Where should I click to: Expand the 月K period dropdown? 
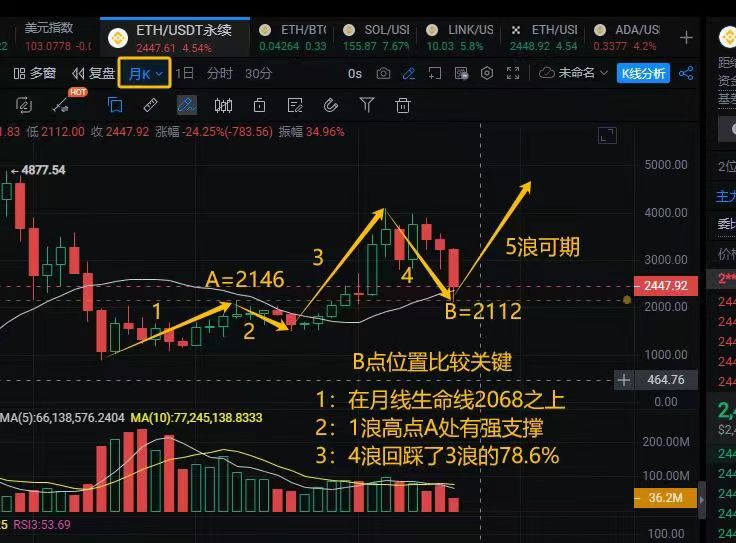pos(145,73)
